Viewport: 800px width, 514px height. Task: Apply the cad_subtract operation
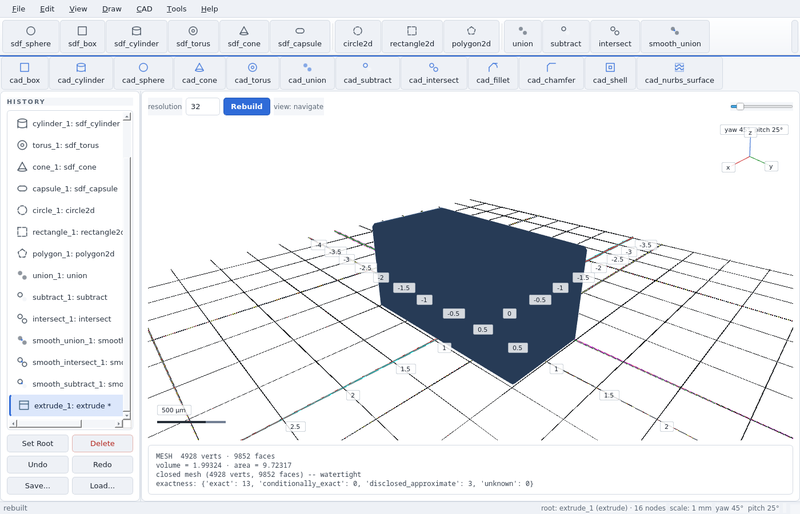(367, 74)
